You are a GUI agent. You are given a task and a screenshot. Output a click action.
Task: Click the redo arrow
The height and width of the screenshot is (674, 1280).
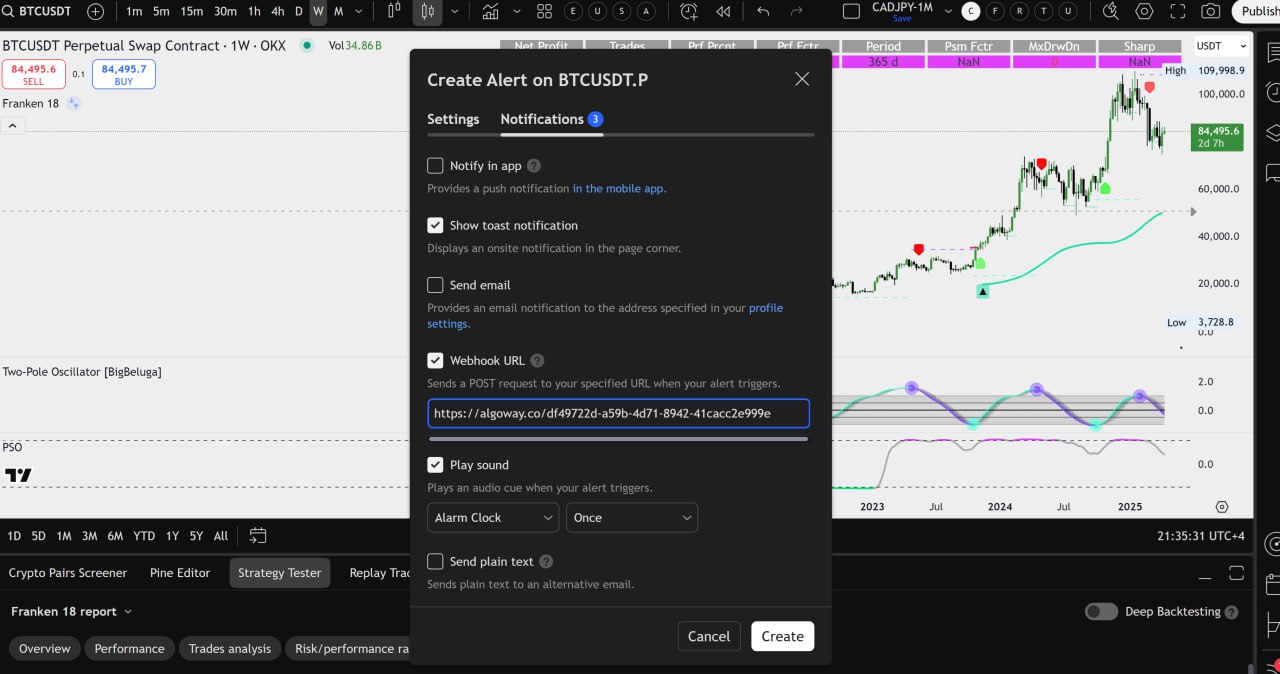(x=796, y=12)
